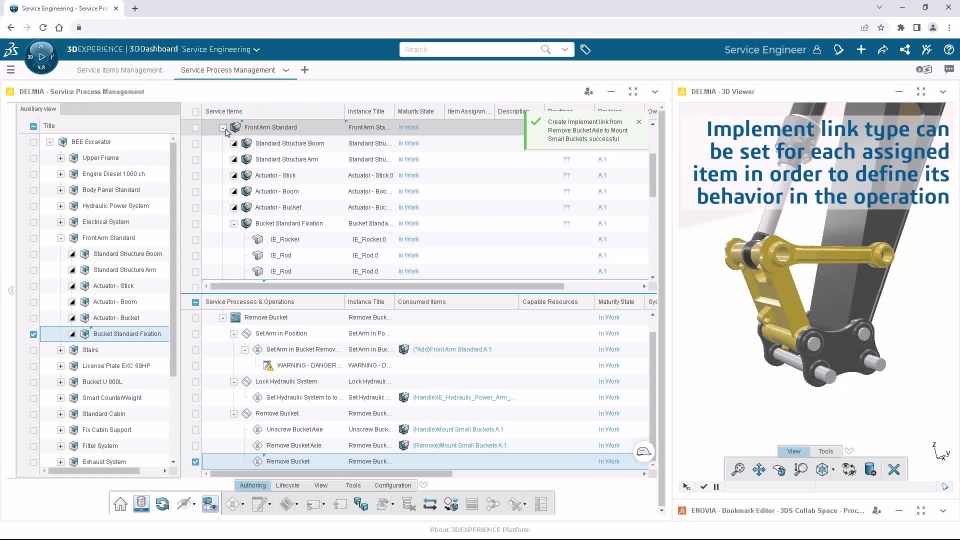Open the 3DEXPERIENCE compass

click(x=41, y=57)
